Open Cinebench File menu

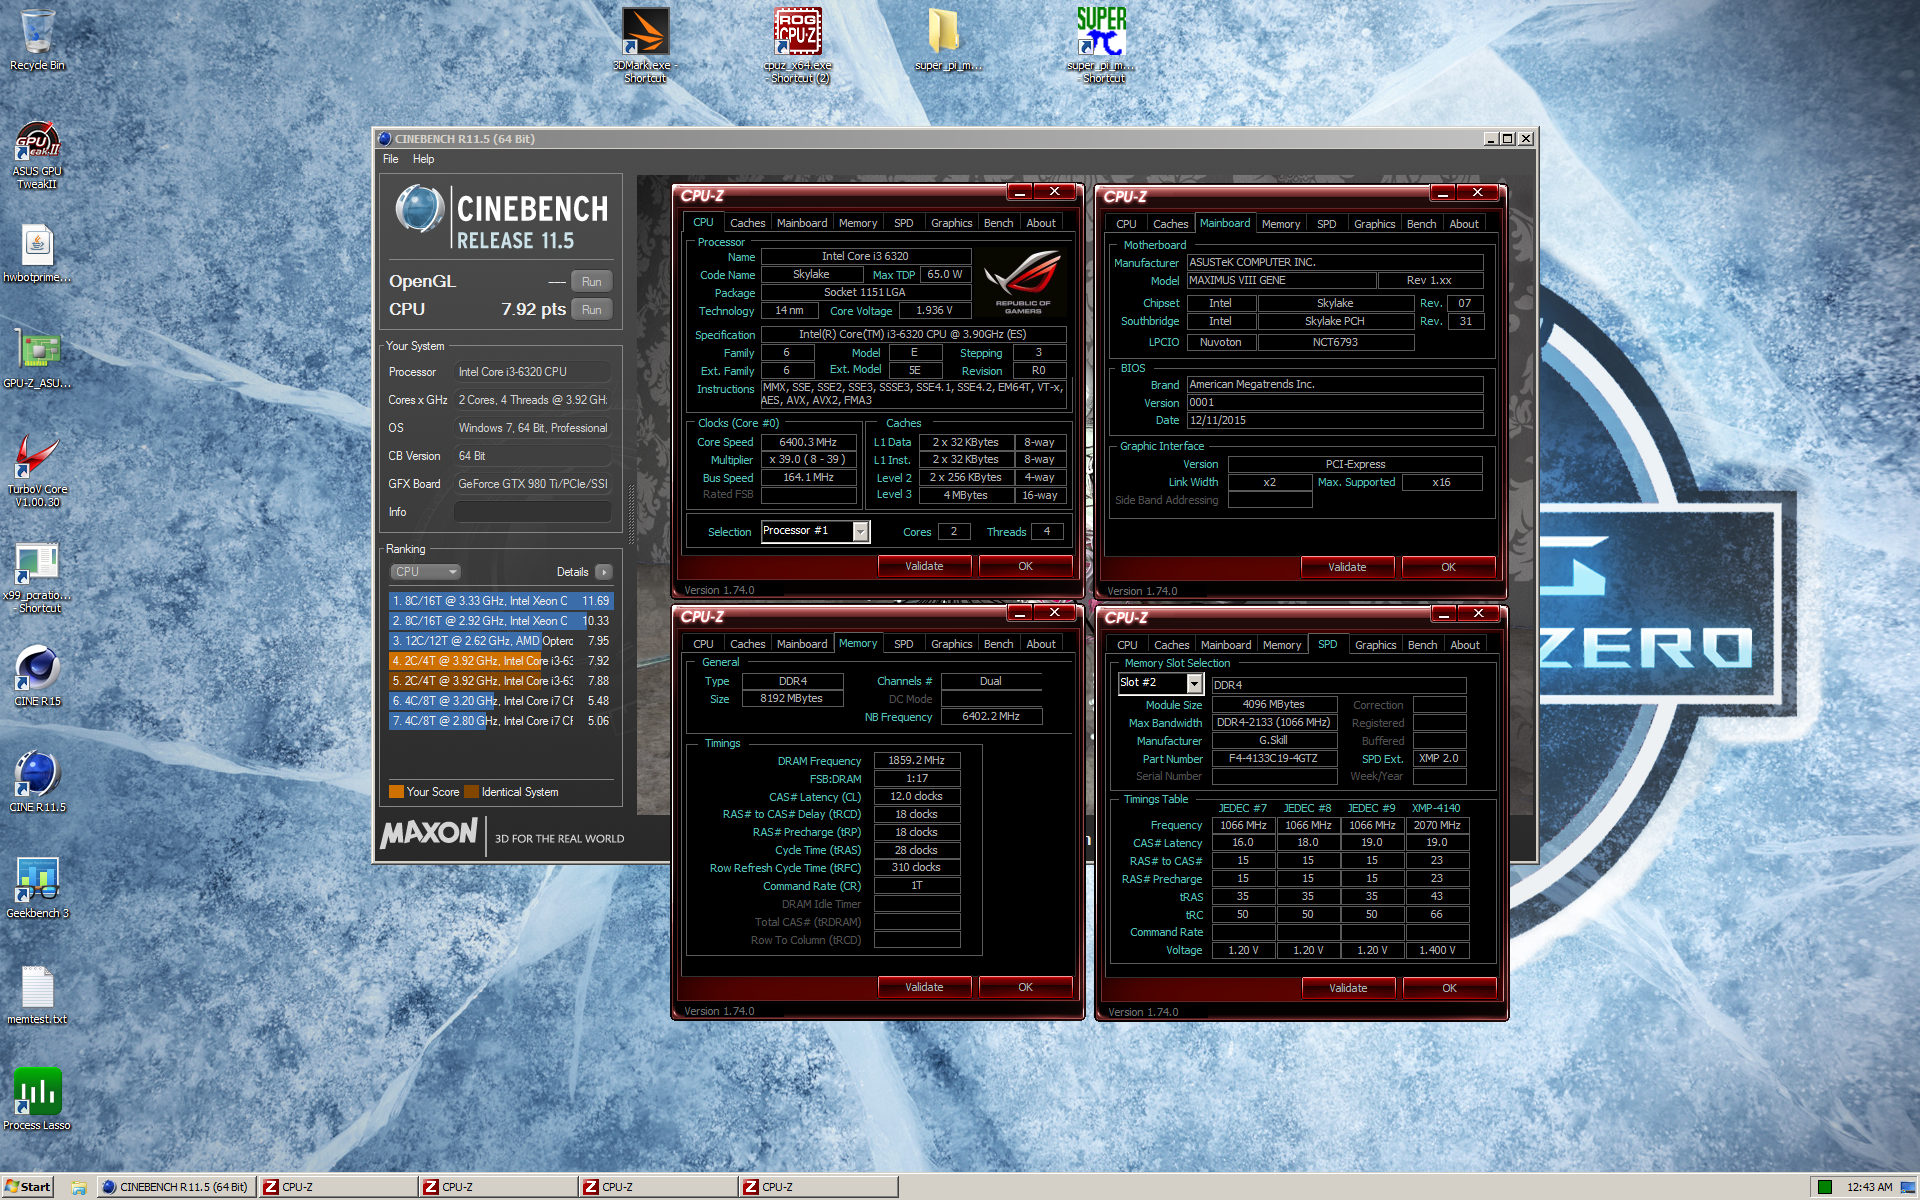pyautogui.click(x=390, y=159)
